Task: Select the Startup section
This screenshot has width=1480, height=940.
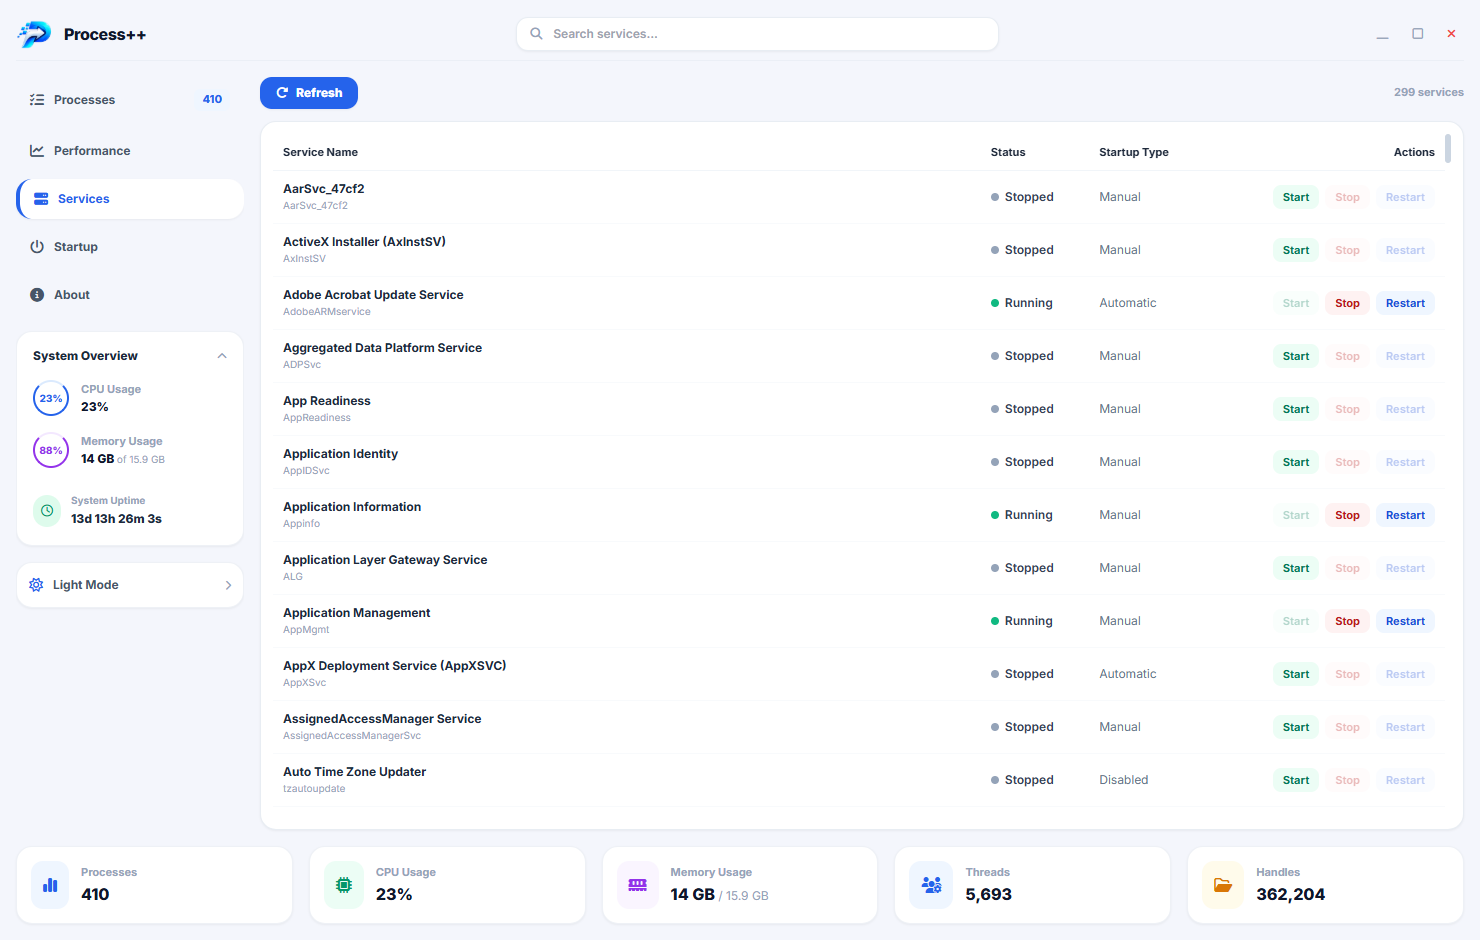Action: [130, 247]
